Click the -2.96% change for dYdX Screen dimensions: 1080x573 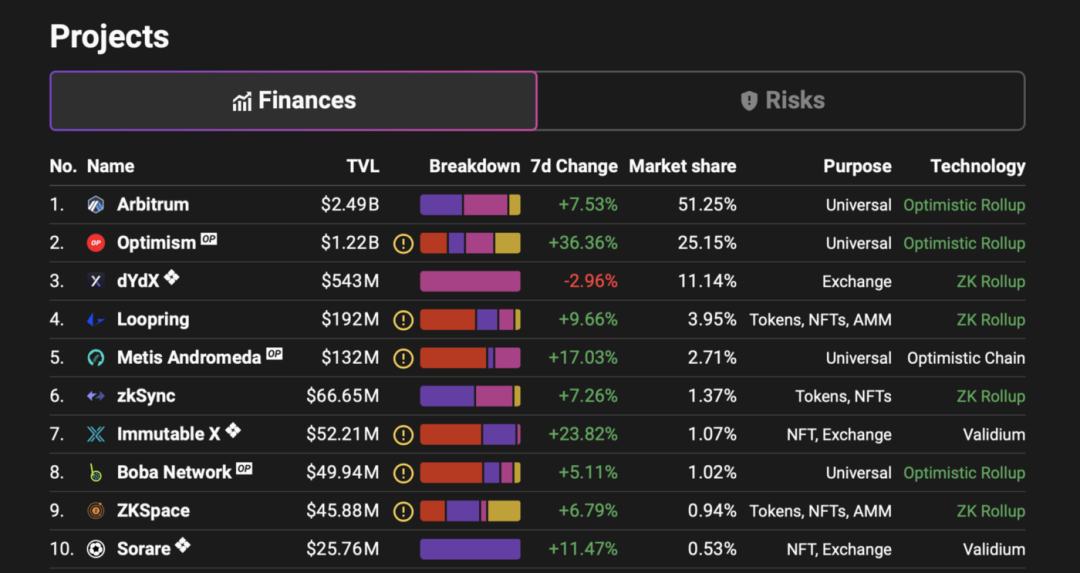591,281
